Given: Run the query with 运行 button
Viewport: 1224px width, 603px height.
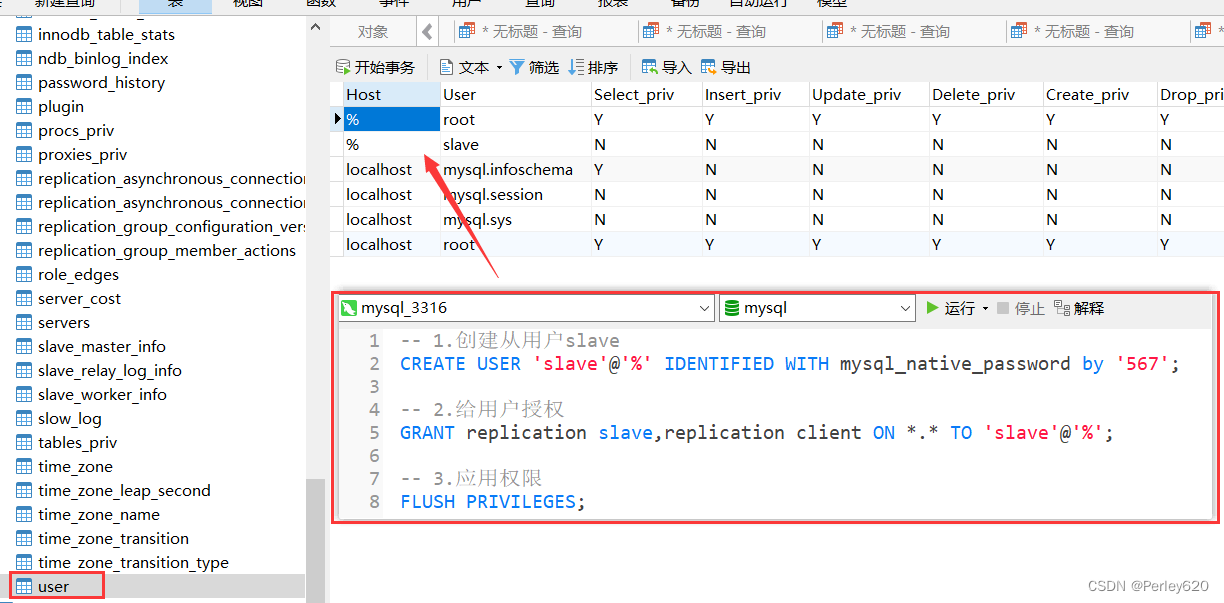Looking at the screenshot, I should [950, 308].
